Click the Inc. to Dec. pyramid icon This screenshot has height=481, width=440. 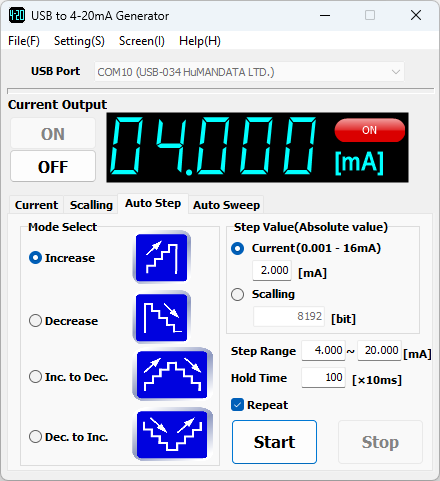[x=172, y=374]
